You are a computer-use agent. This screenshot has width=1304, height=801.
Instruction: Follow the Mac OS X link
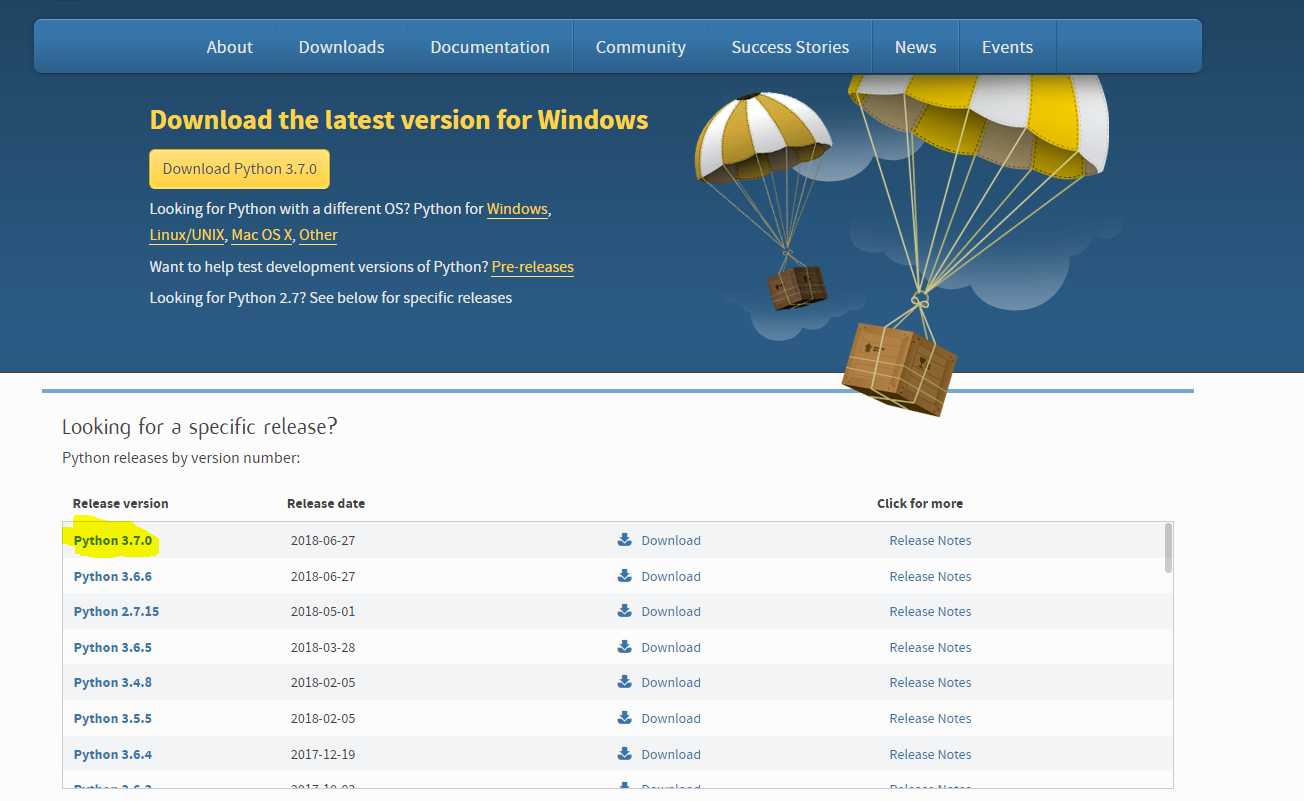tap(262, 235)
